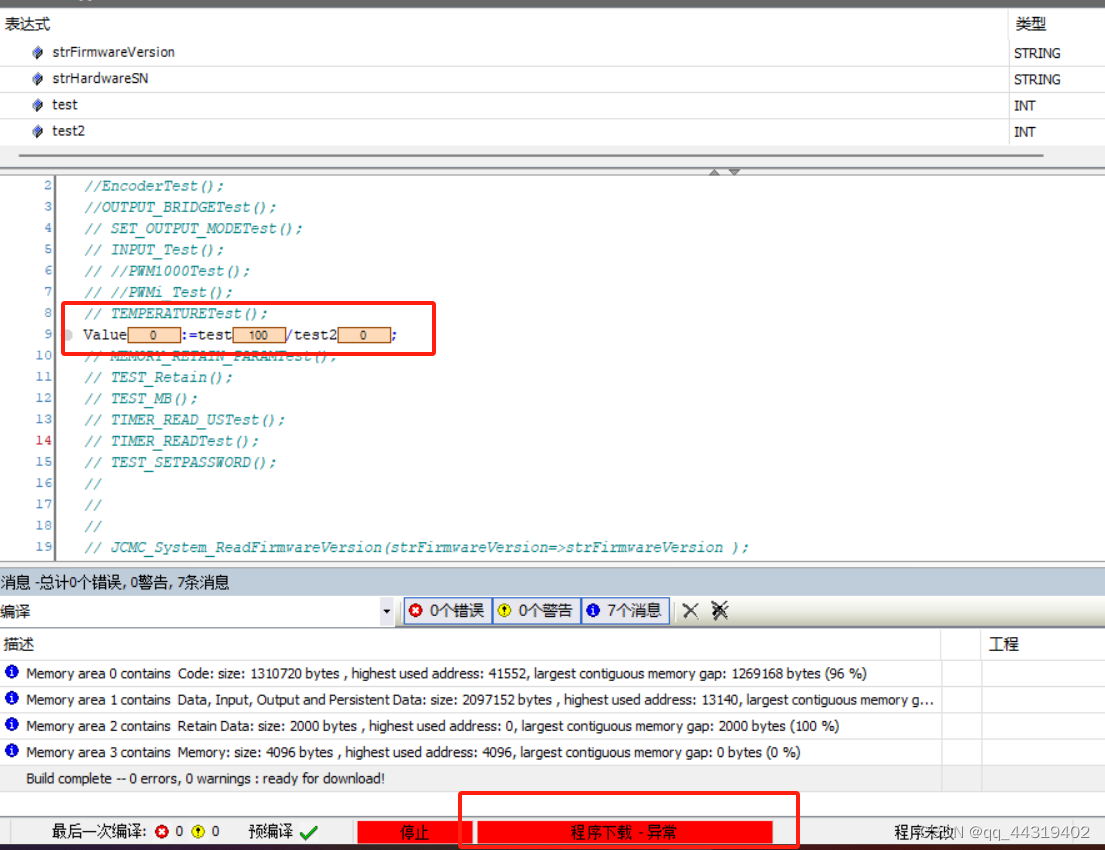Screen dimensions: 1105x850
Task: Select the strHardwareSN variable icon
Action: point(38,78)
